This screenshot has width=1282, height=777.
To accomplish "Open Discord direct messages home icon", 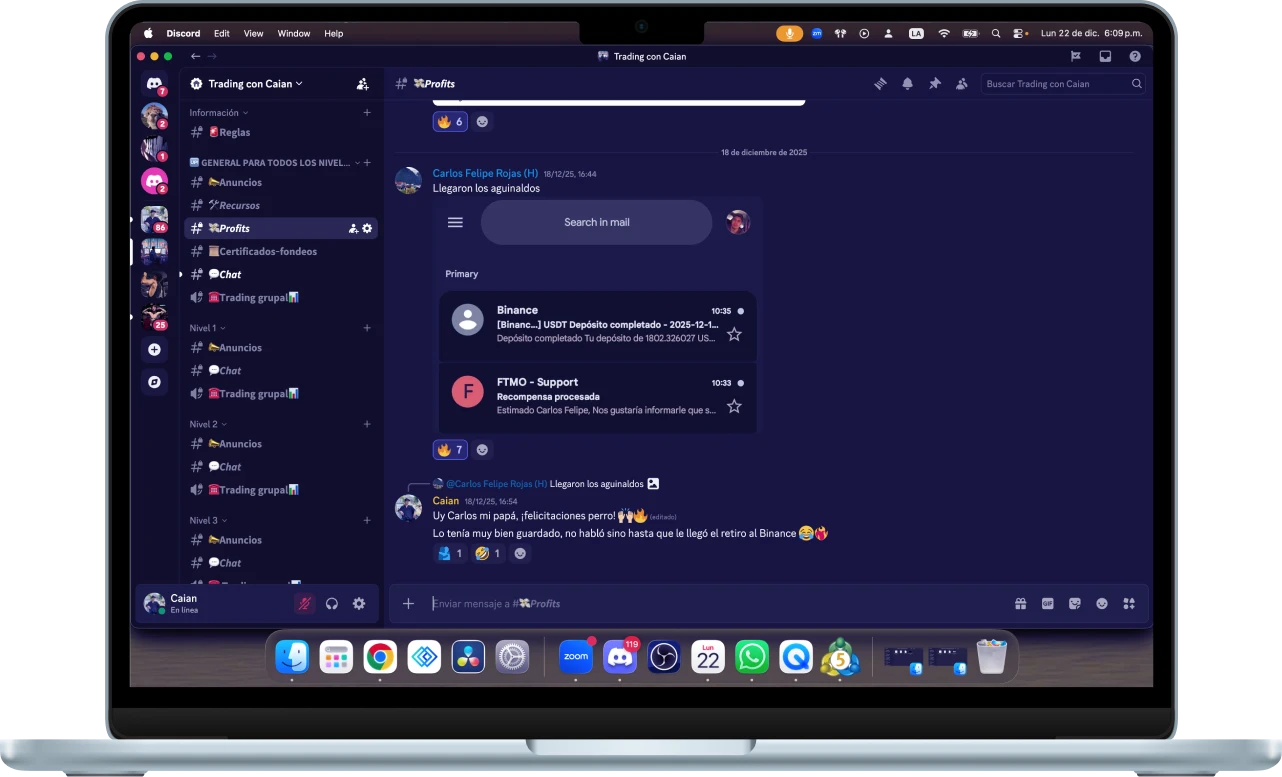I will tap(154, 85).
